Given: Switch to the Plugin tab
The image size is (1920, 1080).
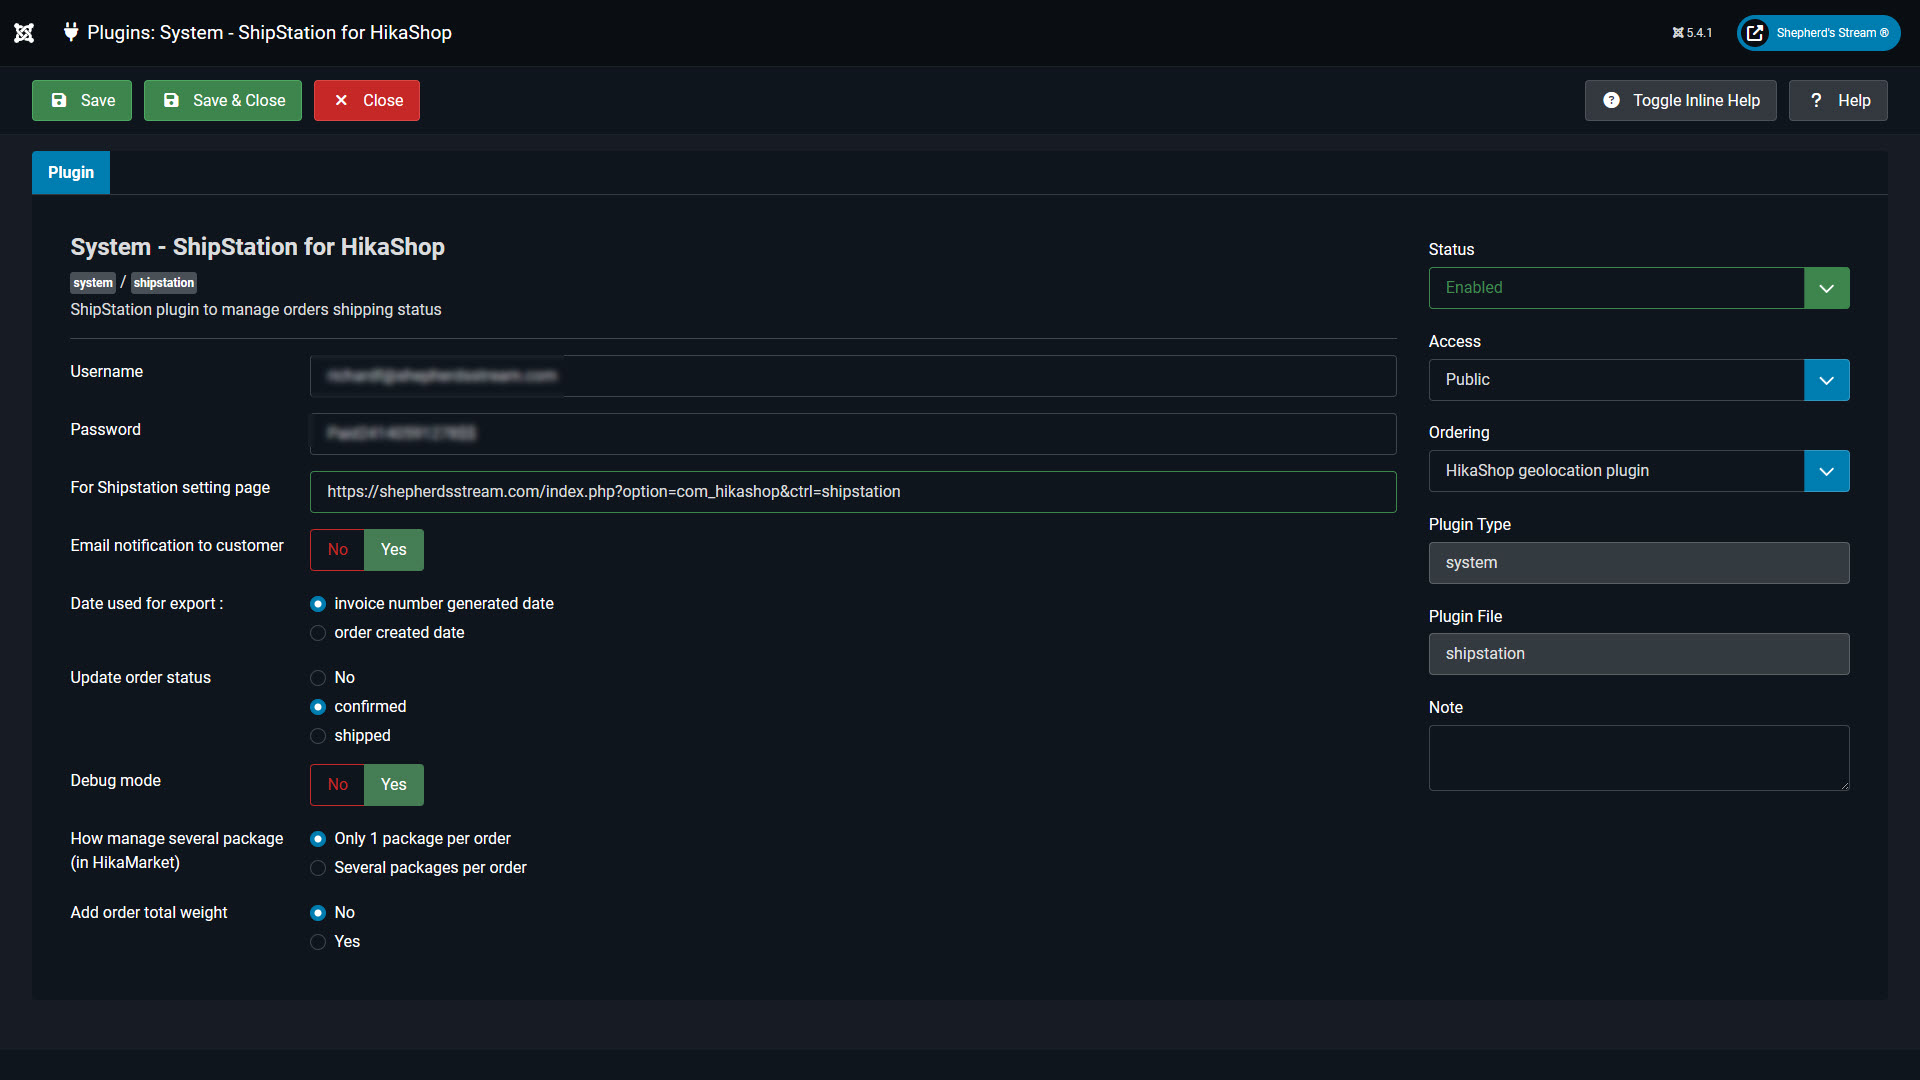Looking at the screenshot, I should click(71, 173).
